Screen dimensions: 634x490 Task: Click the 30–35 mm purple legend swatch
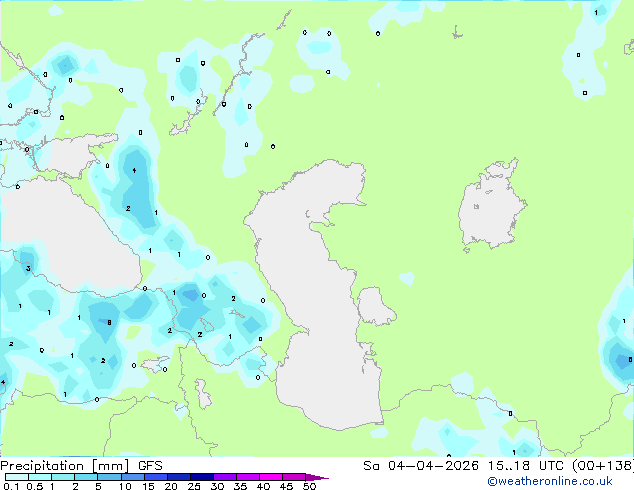point(225,477)
